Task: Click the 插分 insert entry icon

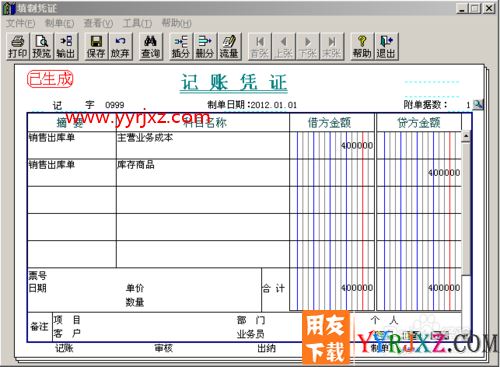Action: pos(181,46)
